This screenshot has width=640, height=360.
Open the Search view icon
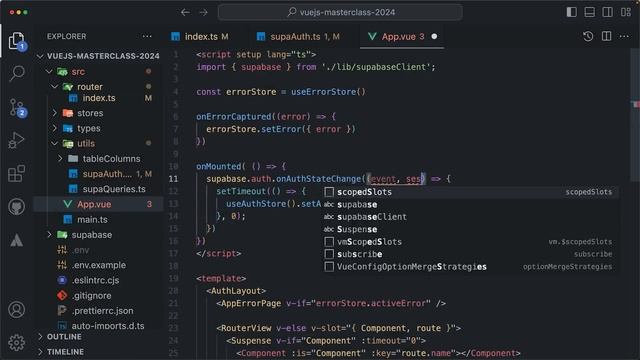click(17, 74)
